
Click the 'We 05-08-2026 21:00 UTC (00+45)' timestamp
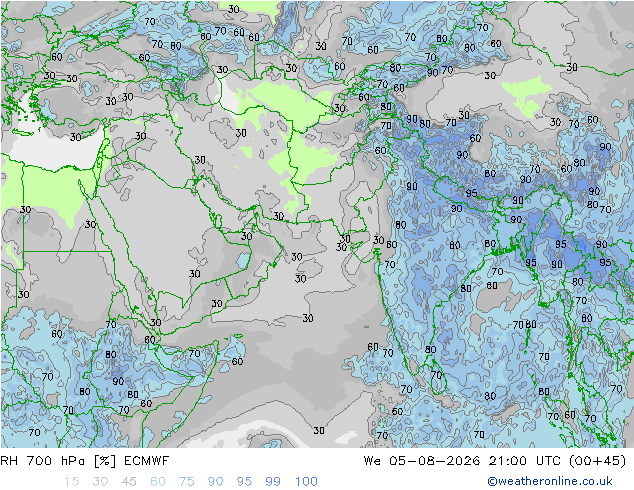pyautogui.click(x=495, y=461)
